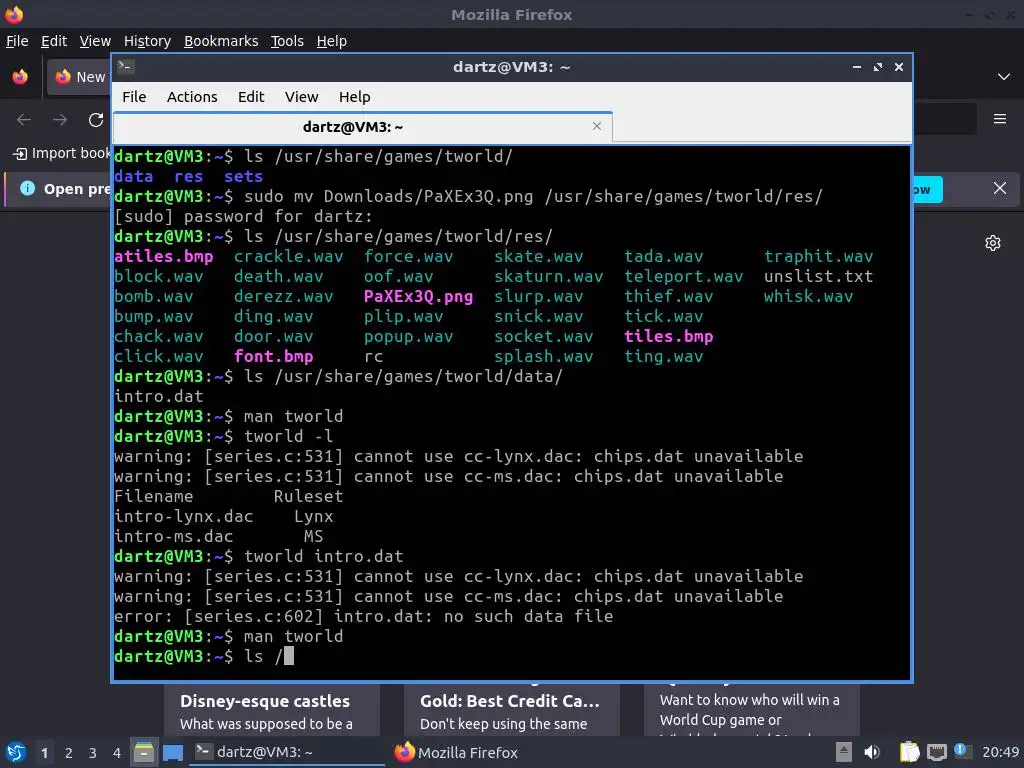Open the clipboard manager tray icon
1024x768 pixels.
[909, 752]
